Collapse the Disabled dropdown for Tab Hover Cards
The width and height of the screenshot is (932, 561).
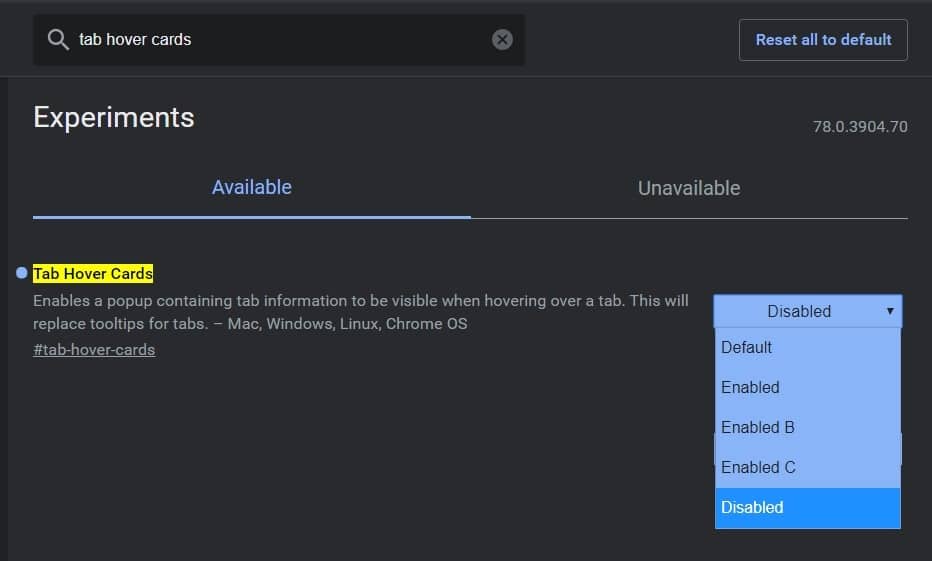coord(808,311)
